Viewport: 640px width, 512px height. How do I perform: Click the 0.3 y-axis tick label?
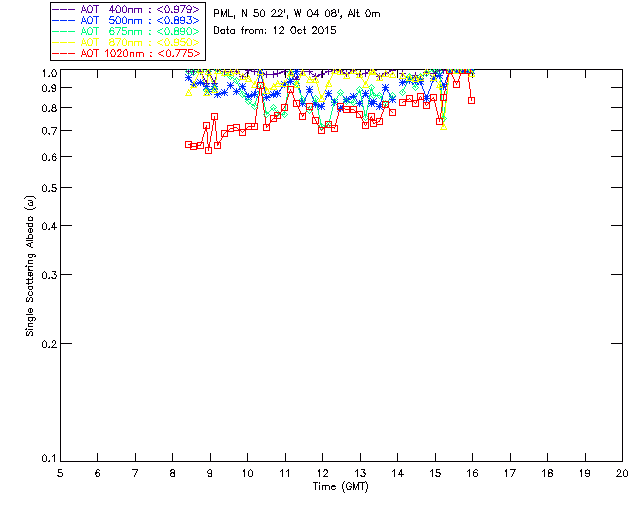(49, 275)
